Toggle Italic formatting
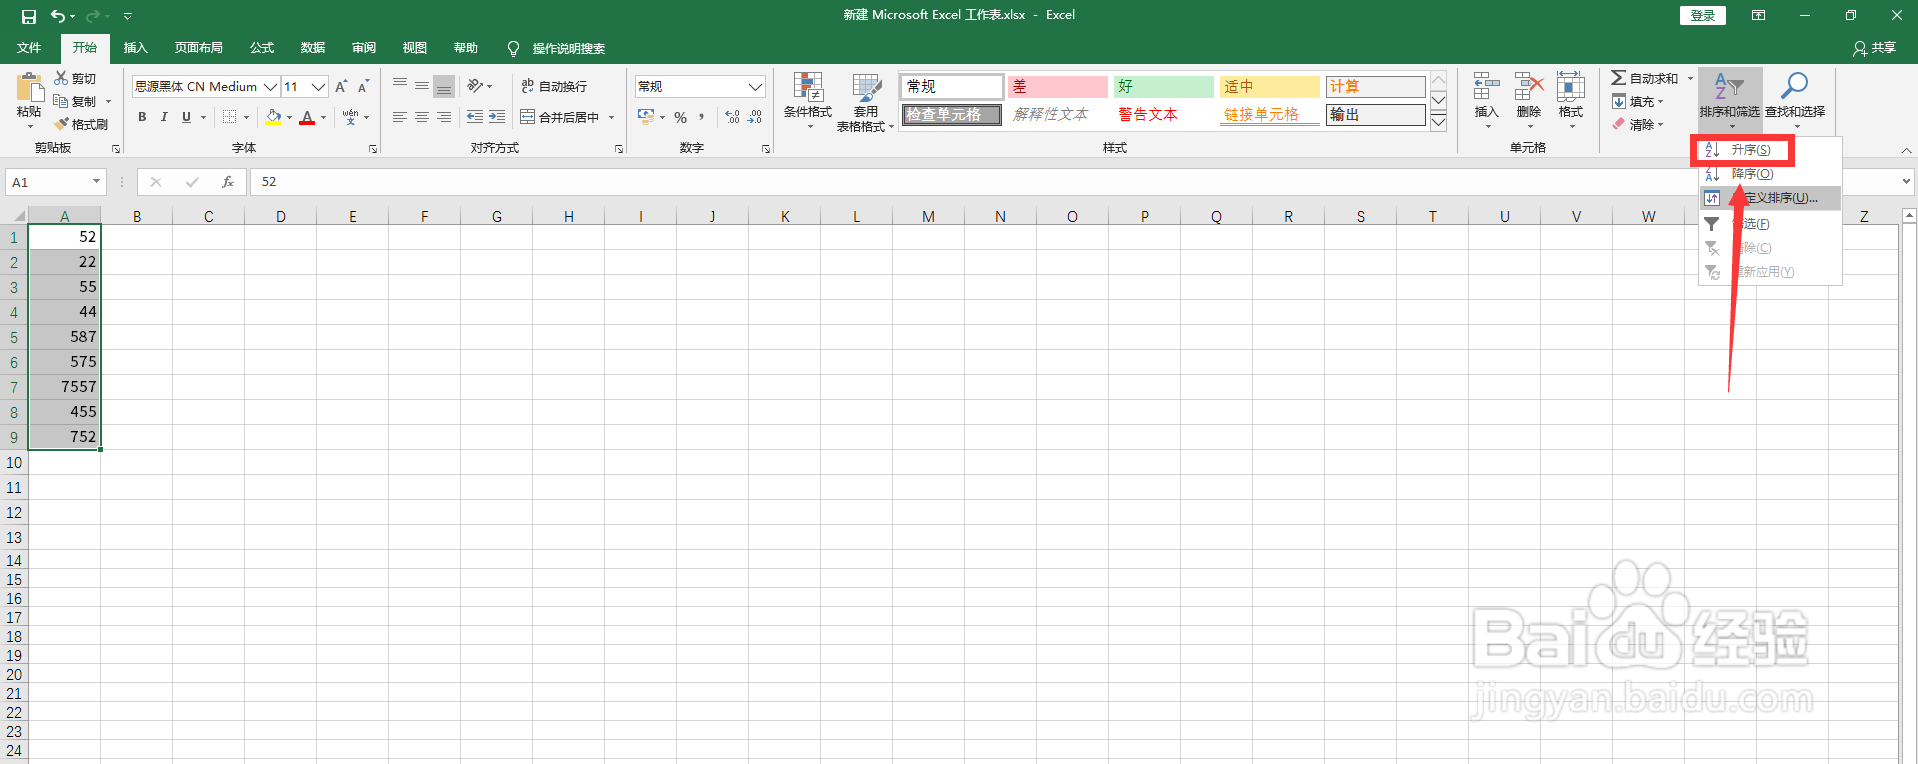Viewport: 1918px width, 764px height. click(164, 117)
